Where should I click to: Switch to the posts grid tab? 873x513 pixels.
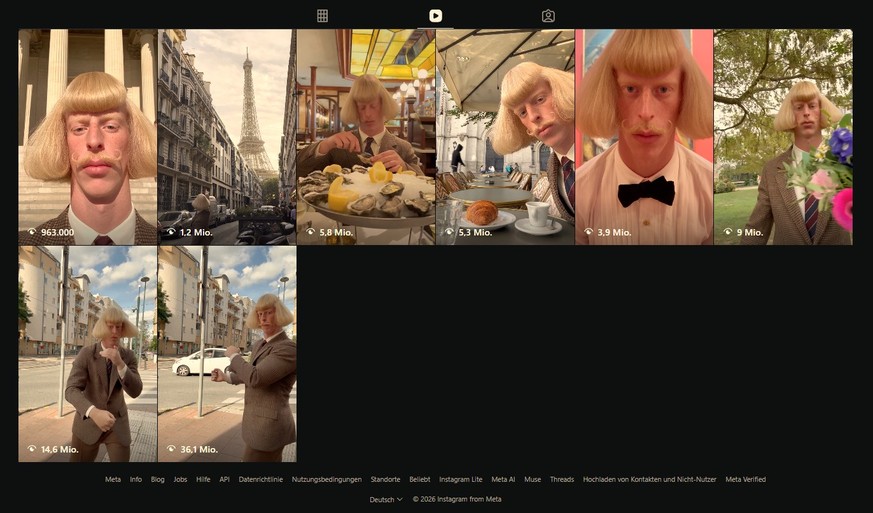pos(322,16)
